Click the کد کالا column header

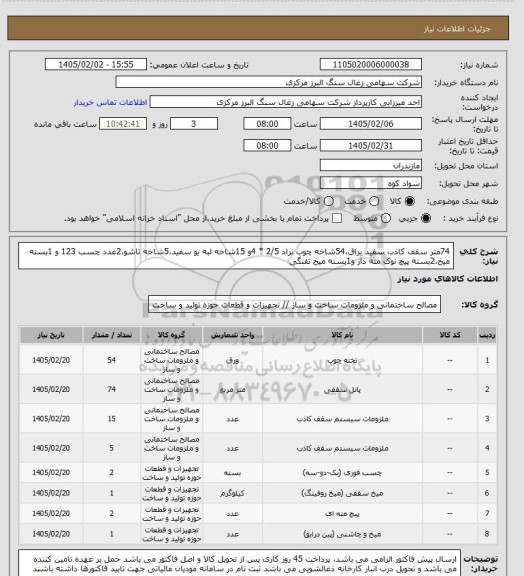450,335
